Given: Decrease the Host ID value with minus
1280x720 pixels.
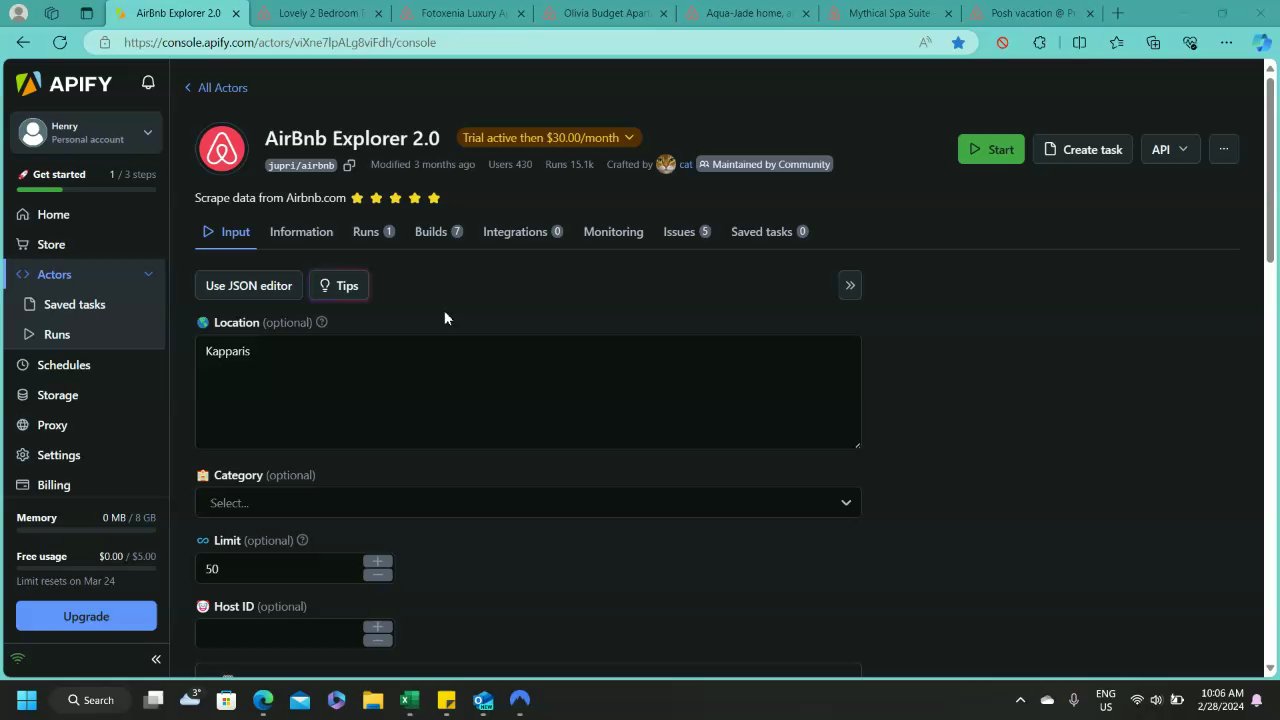Looking at the screenshot, I should (378, 640).
